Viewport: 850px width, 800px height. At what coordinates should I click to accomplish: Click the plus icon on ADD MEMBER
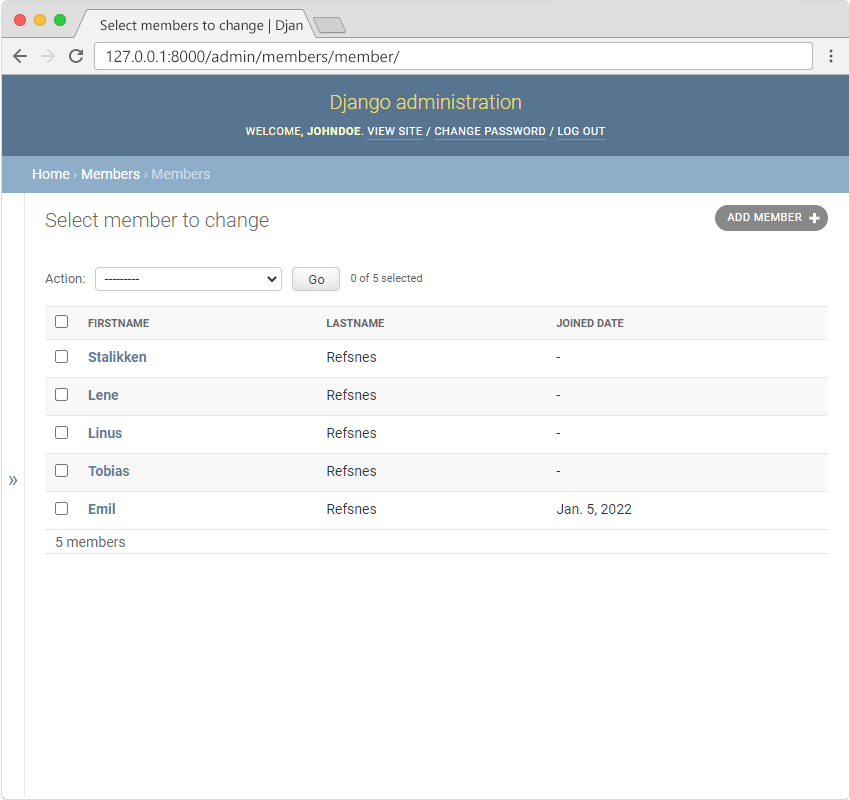815,217
